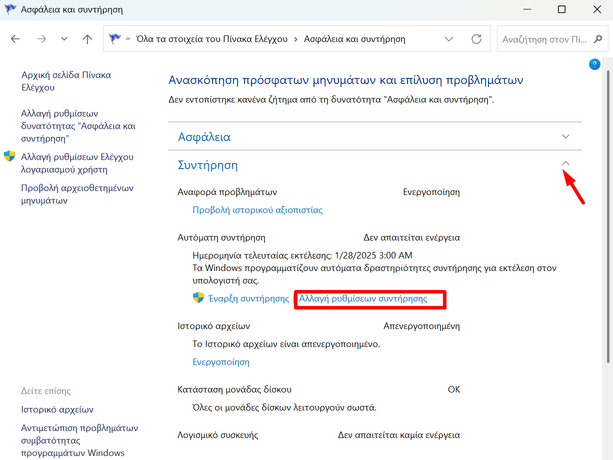Maximize the Ασφάλεια και συντήρηση window

561,9
